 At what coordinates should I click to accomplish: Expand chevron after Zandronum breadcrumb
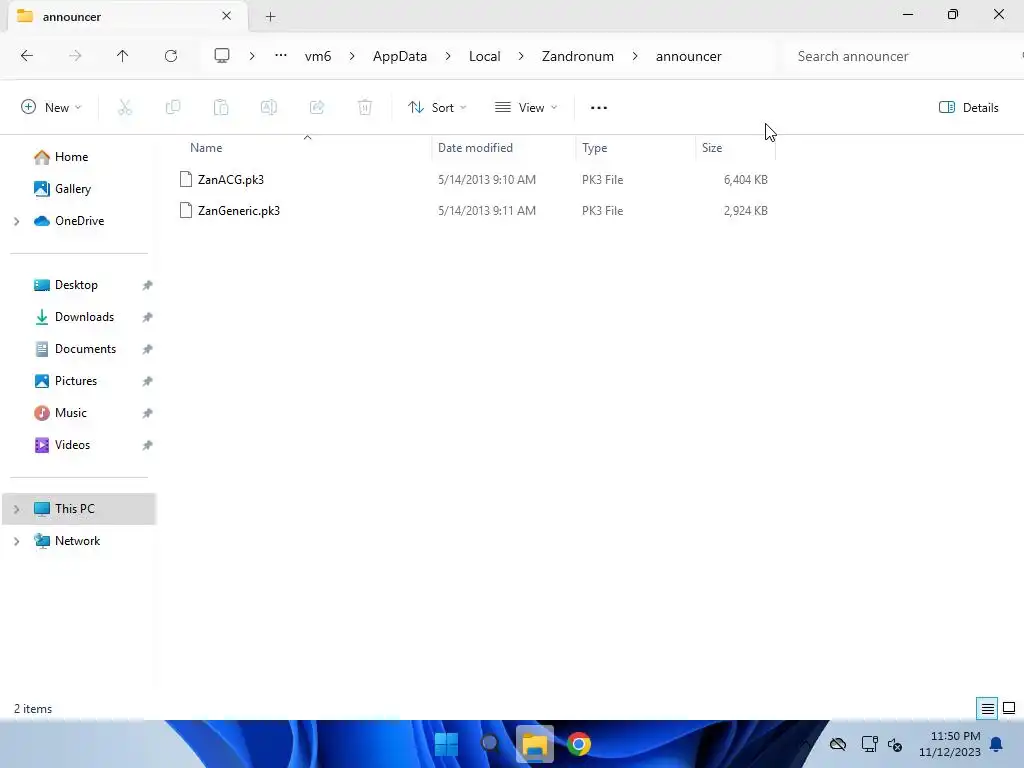tap(635, 56)
